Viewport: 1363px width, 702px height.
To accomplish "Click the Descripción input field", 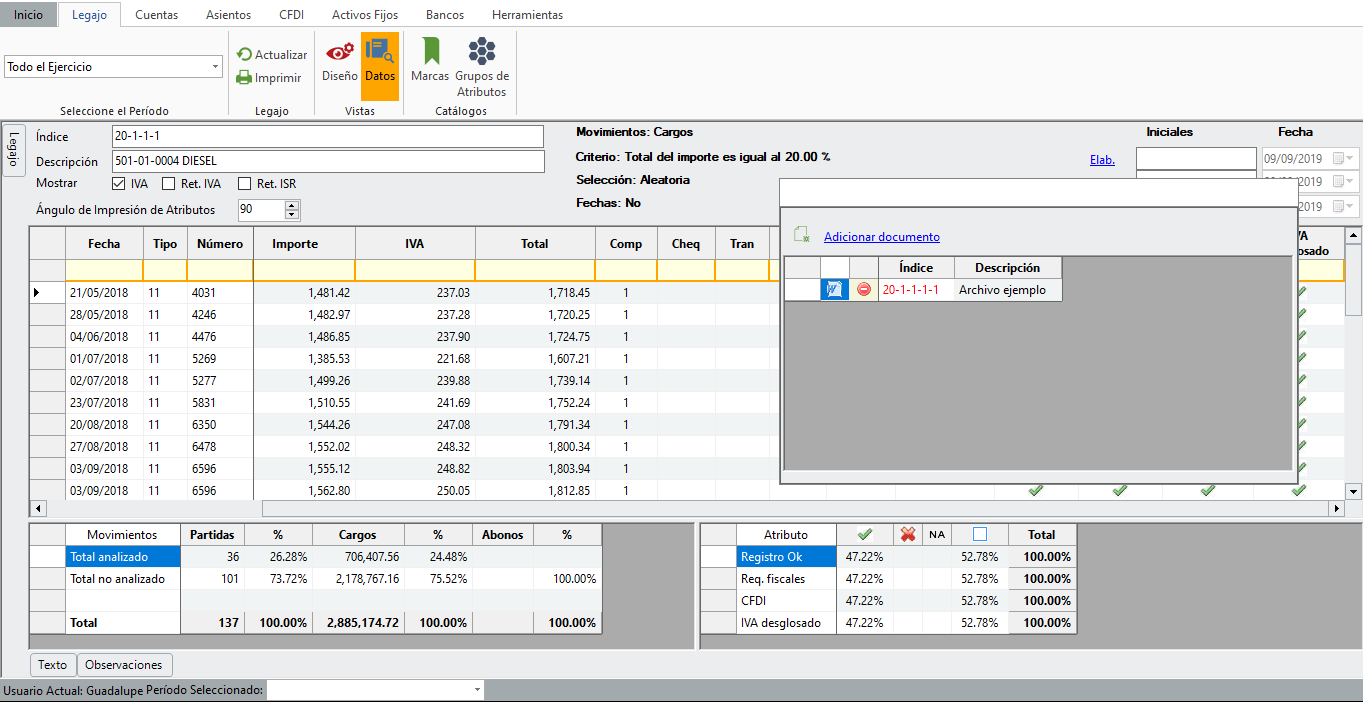I will (328, 161).
